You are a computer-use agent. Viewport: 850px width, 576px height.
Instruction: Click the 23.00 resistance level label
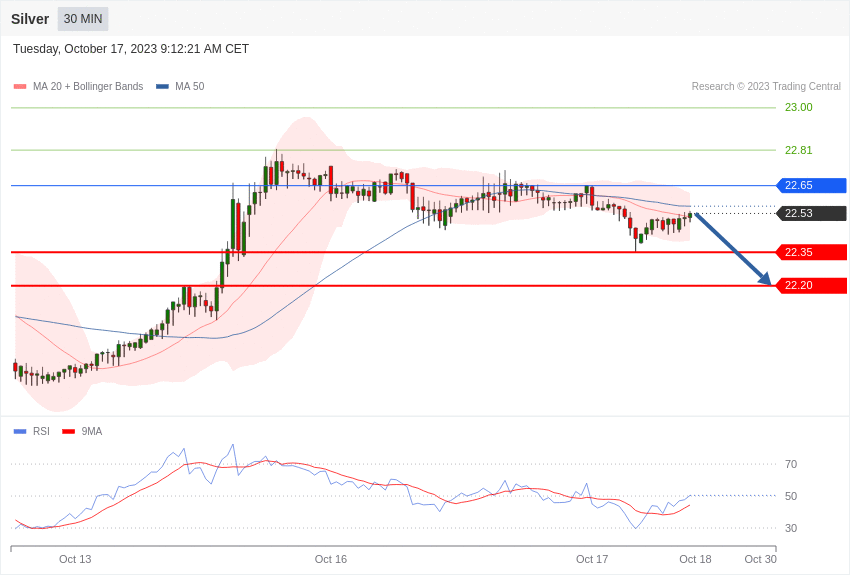click(799, 107)
